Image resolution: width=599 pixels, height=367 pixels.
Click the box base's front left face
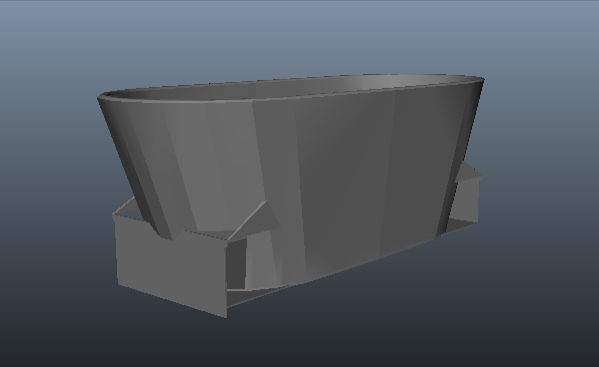point(170,267)
